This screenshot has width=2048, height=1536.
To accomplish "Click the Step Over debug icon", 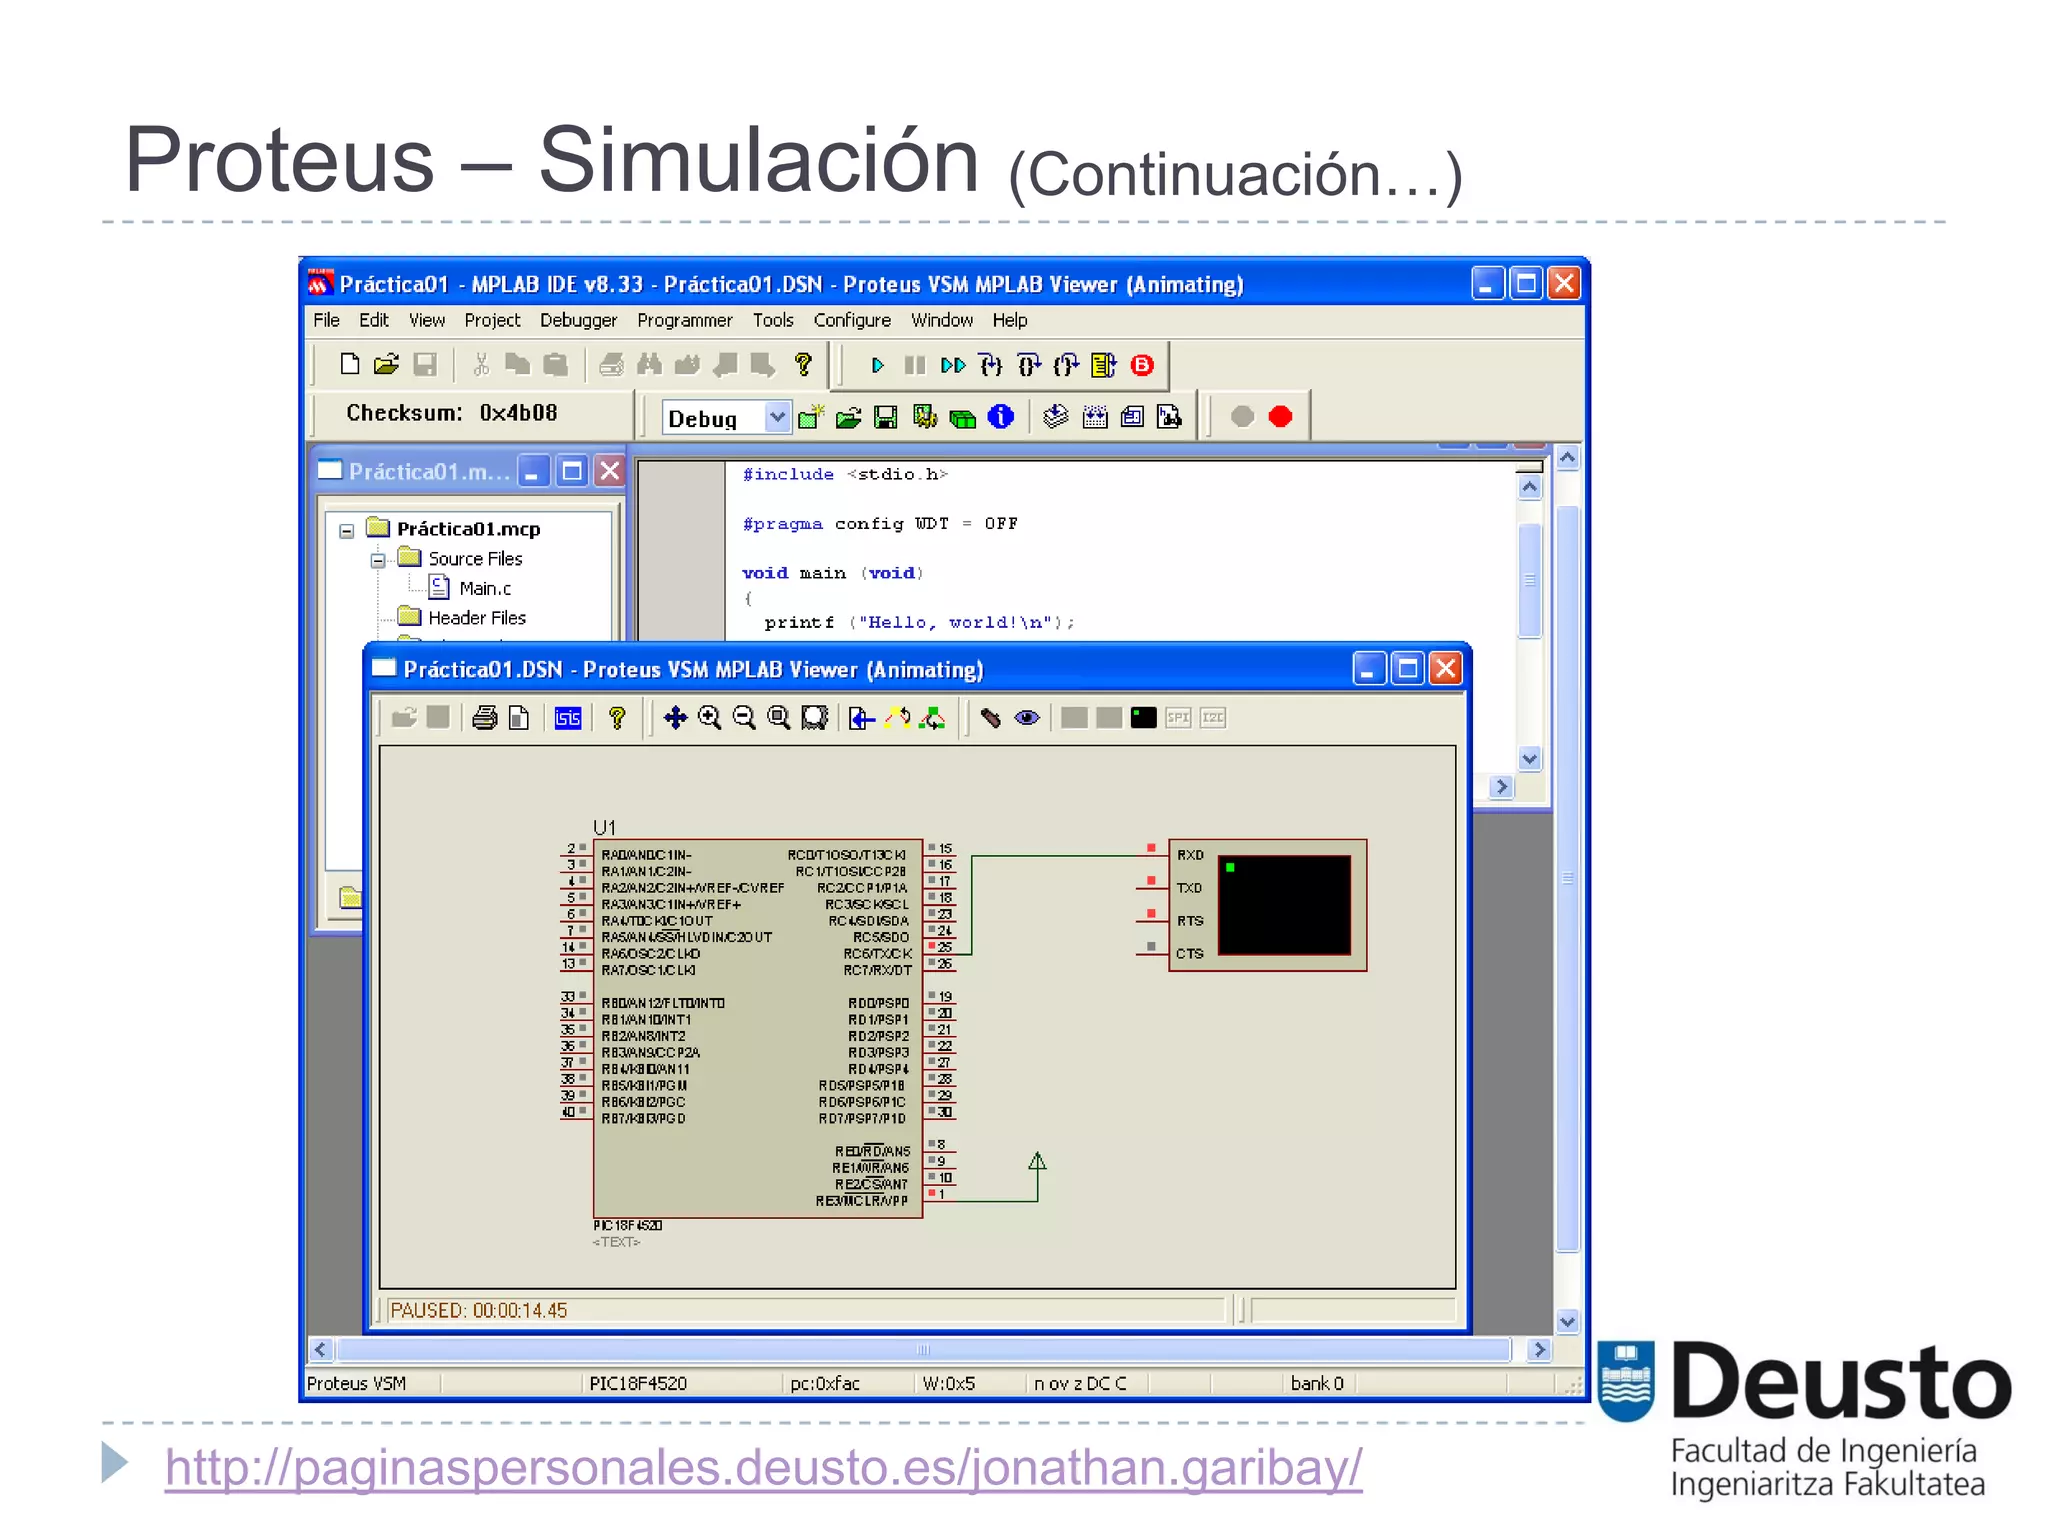I will [1028, 366].
